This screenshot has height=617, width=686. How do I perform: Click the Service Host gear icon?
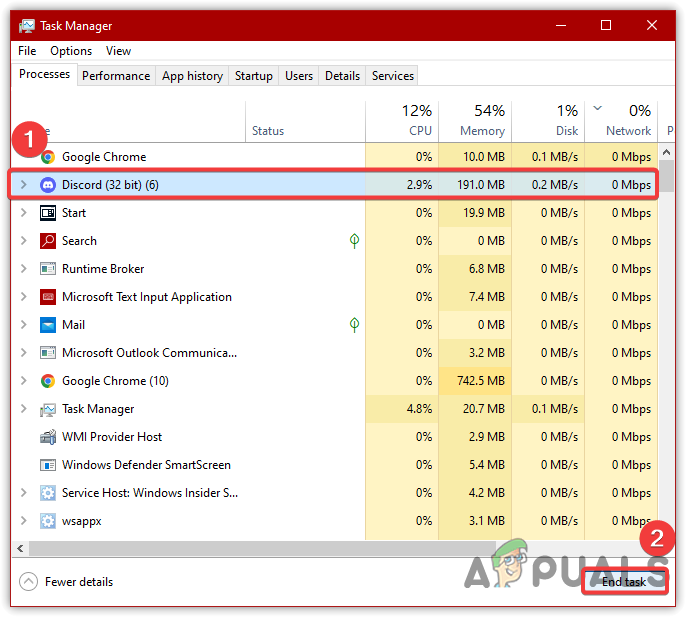[48, 493]
